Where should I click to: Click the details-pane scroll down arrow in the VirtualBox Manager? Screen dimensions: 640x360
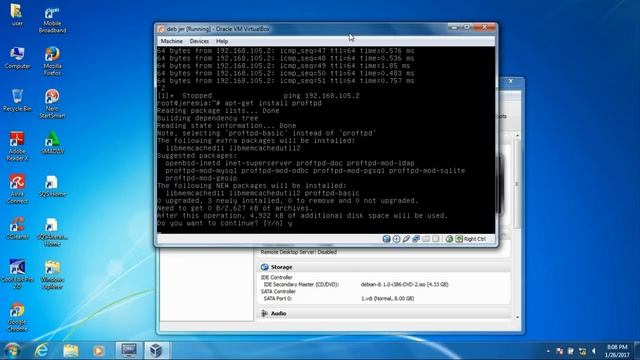[518, 317]
